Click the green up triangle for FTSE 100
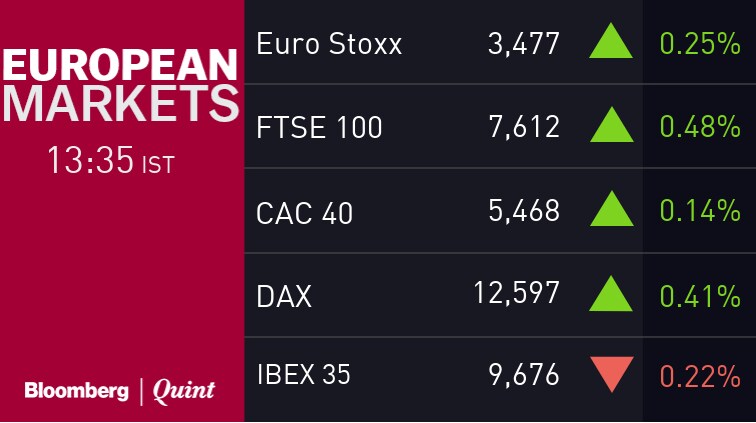Screen dimensions: 756x423 (611, 127)
